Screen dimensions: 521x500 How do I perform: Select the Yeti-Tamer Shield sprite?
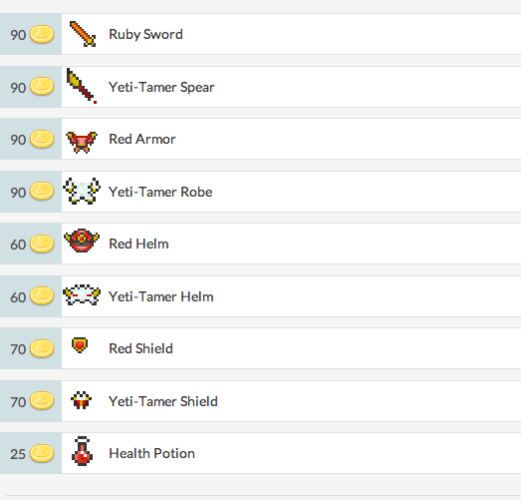[x=81, y=400]
